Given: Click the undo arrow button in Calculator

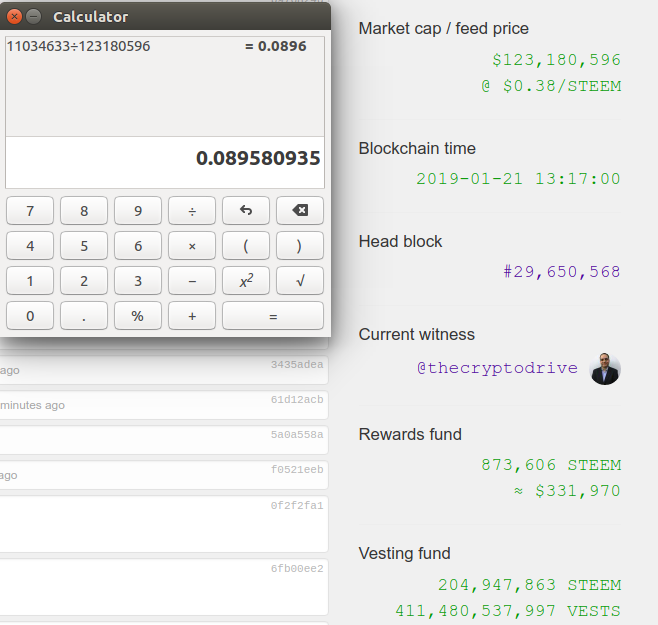Looking at the screenshot, I should tap(246, 210).
